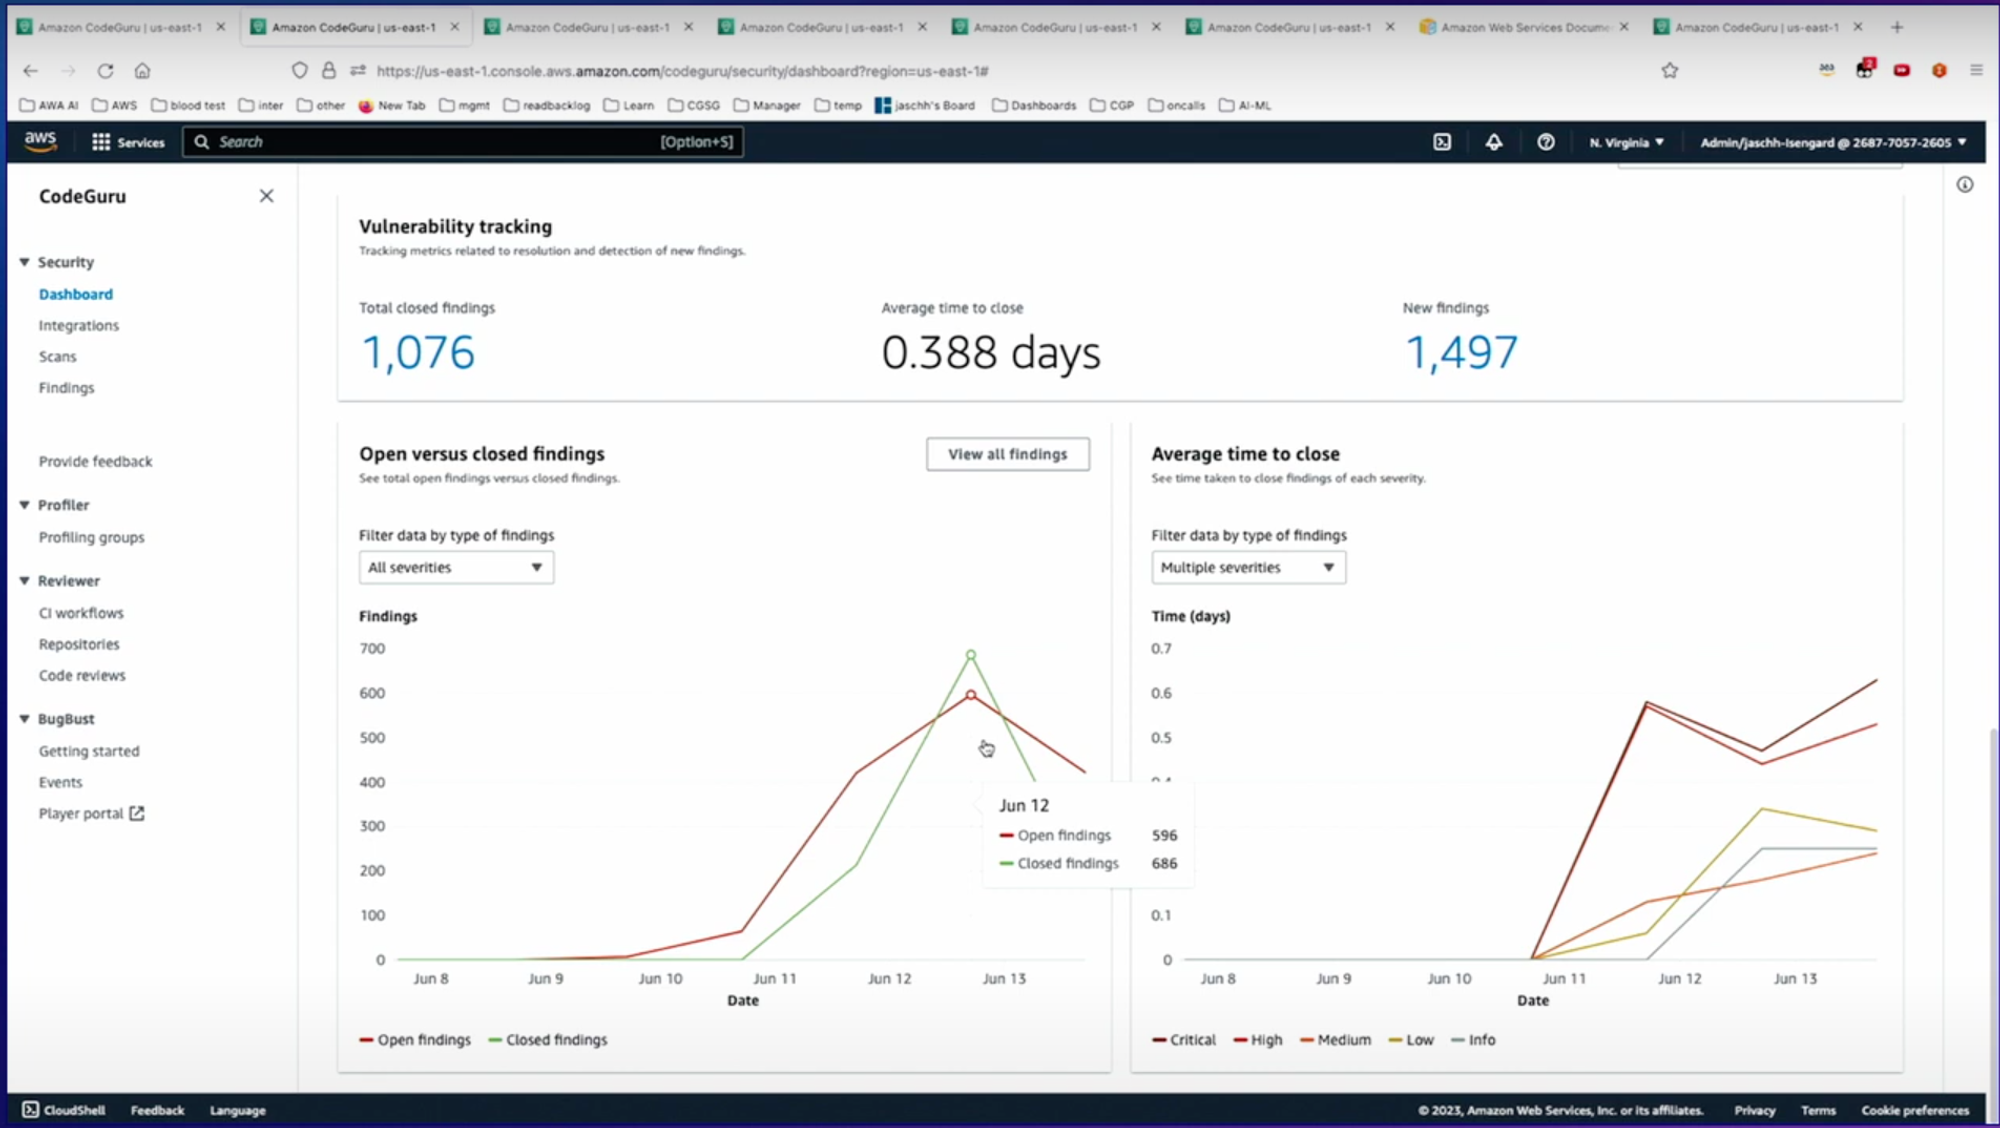Toggle the Closed findings legend series
2000x1128 pixels.
[548, 1040]
